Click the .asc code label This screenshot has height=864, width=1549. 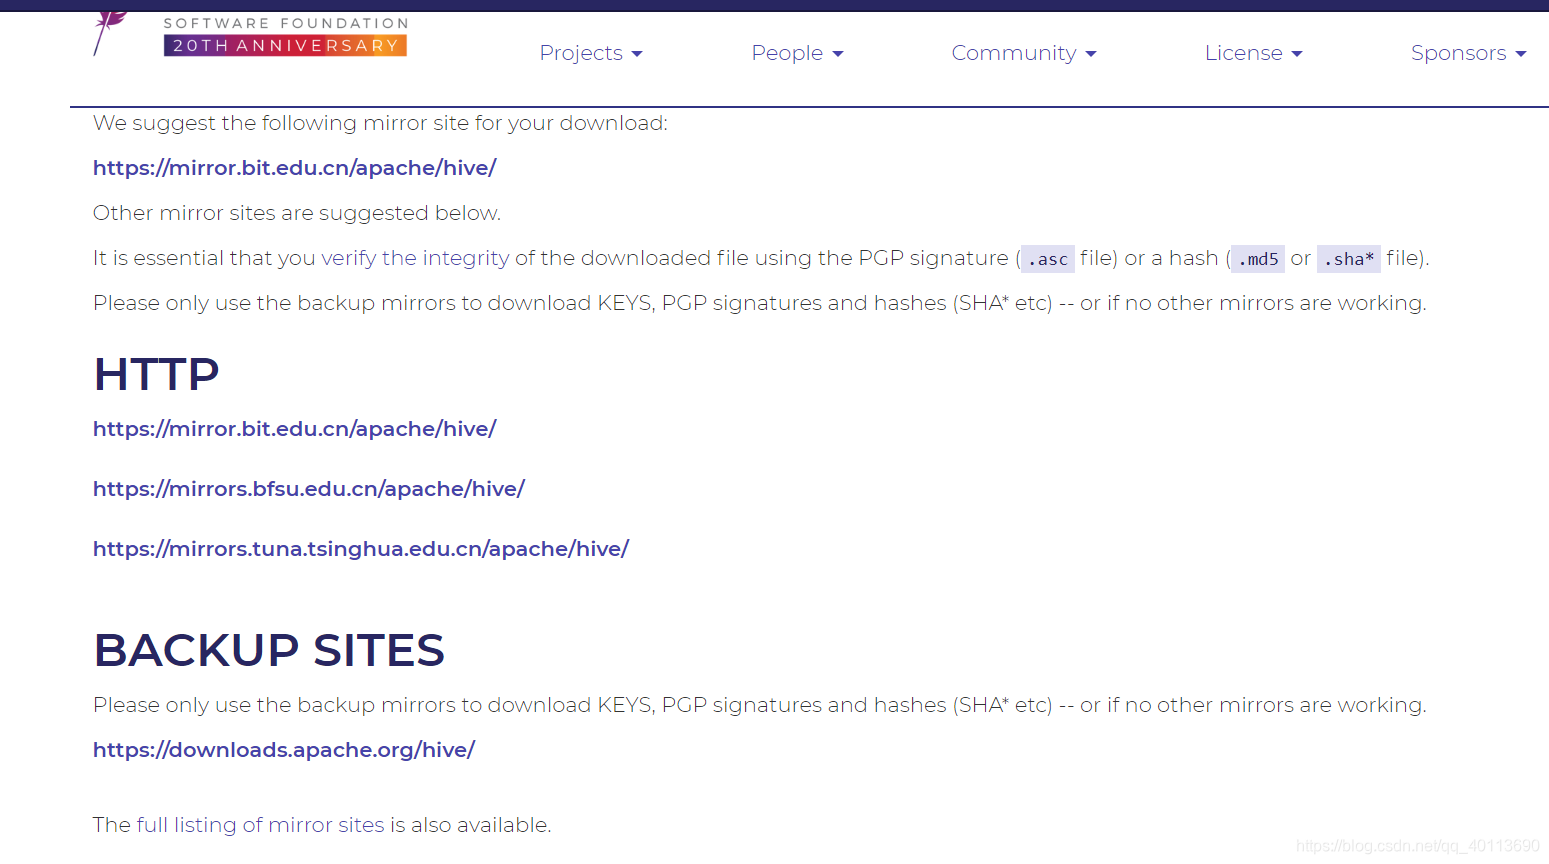point(1048,259)
